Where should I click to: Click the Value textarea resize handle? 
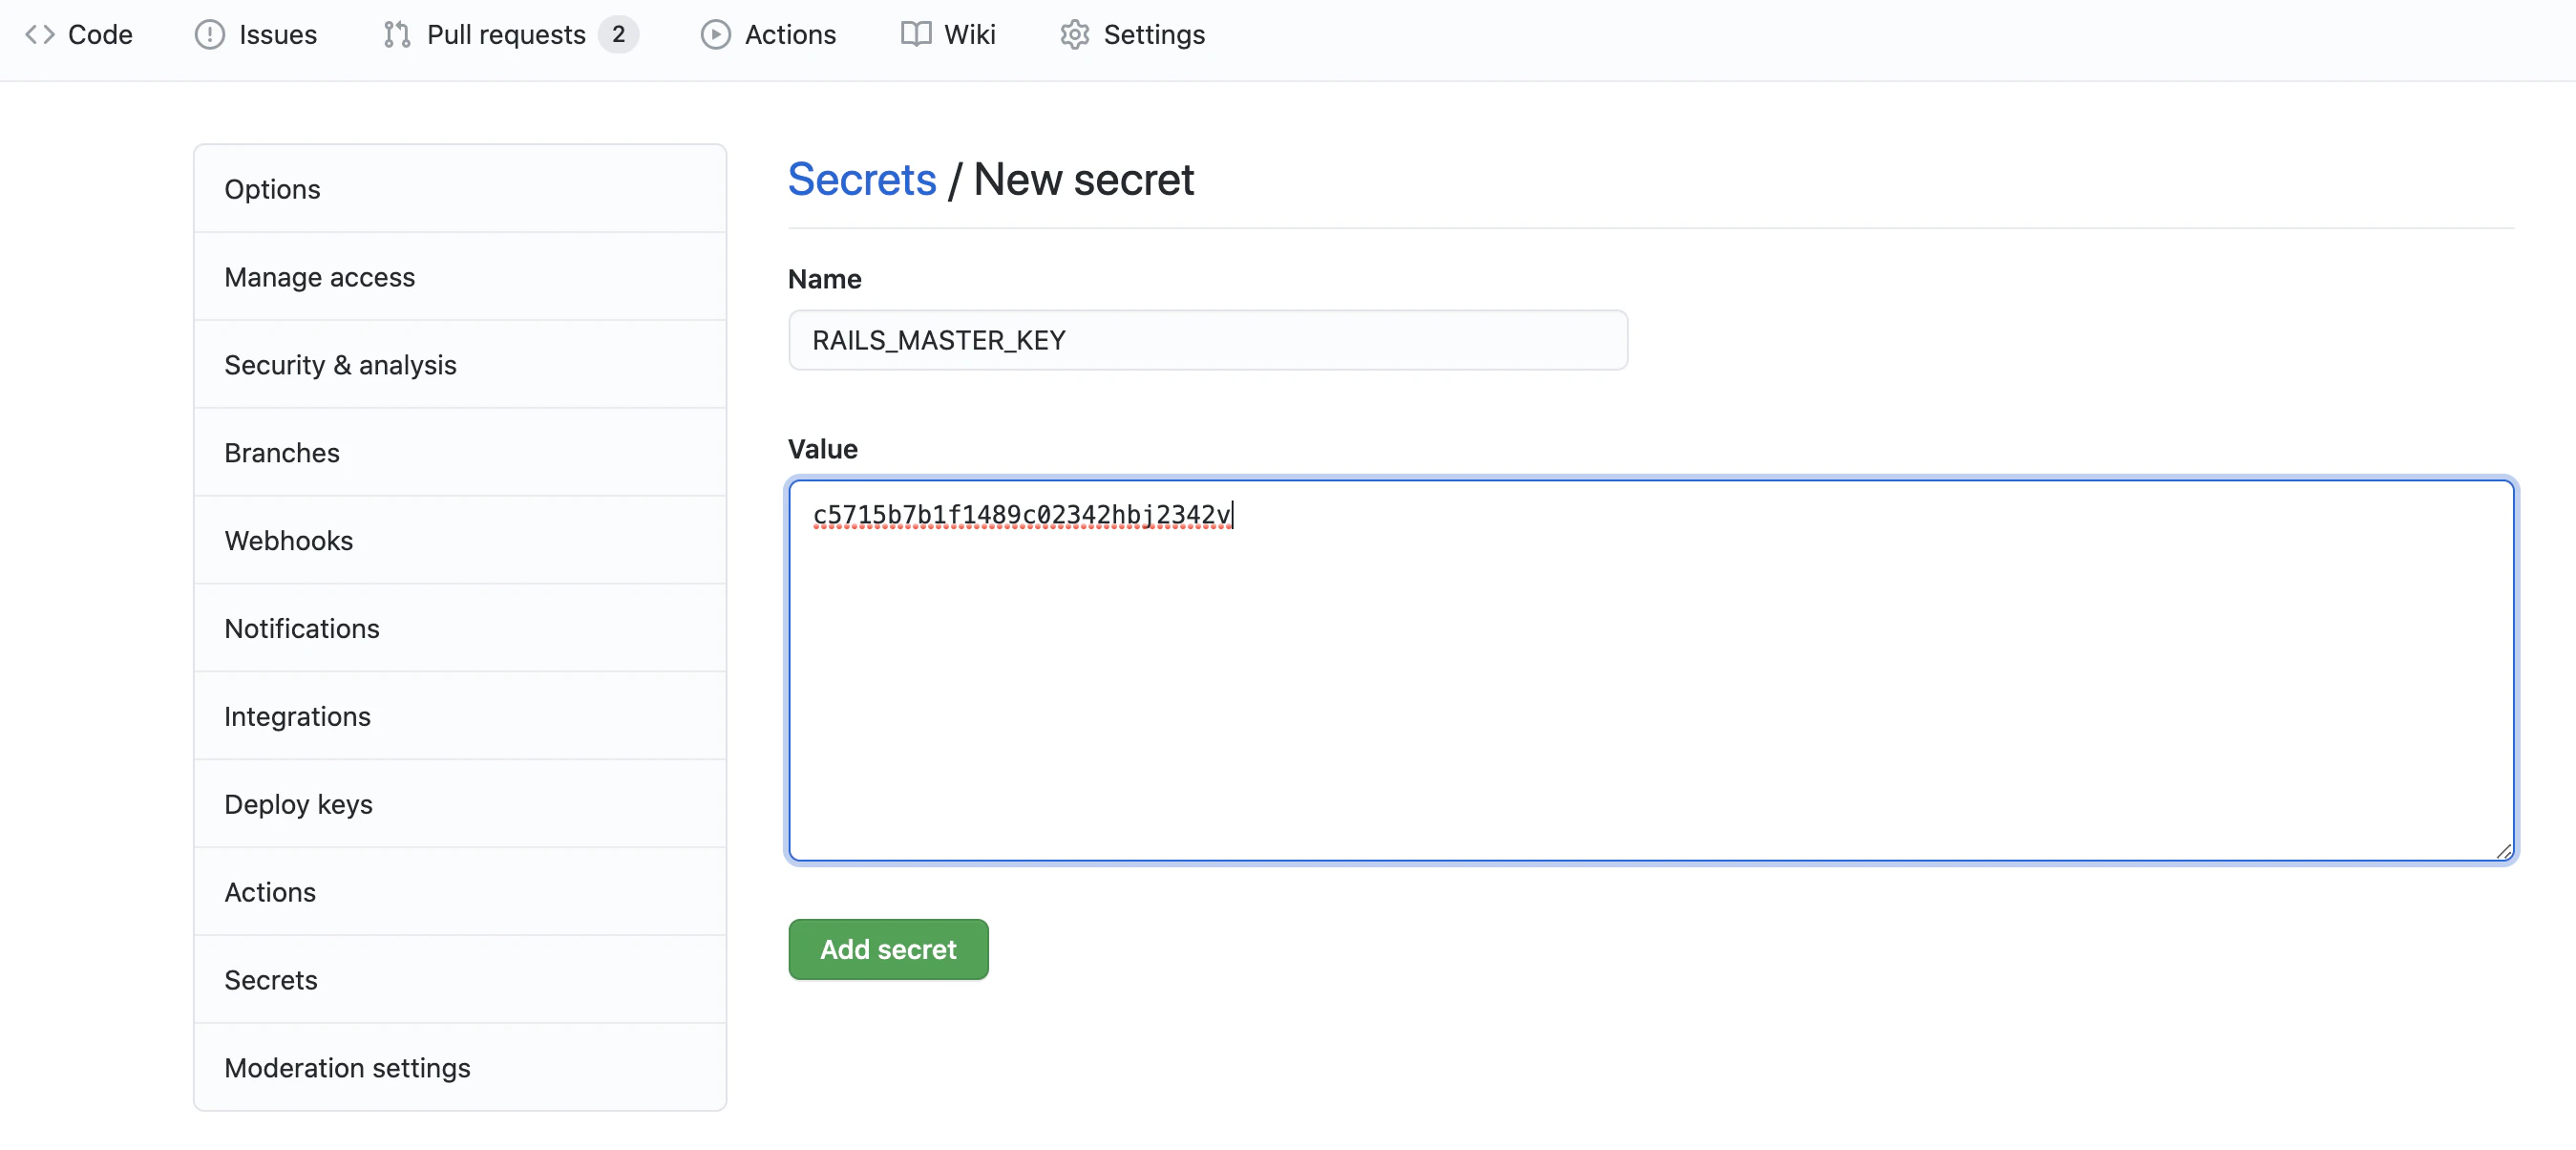(x=2503, y=851)
